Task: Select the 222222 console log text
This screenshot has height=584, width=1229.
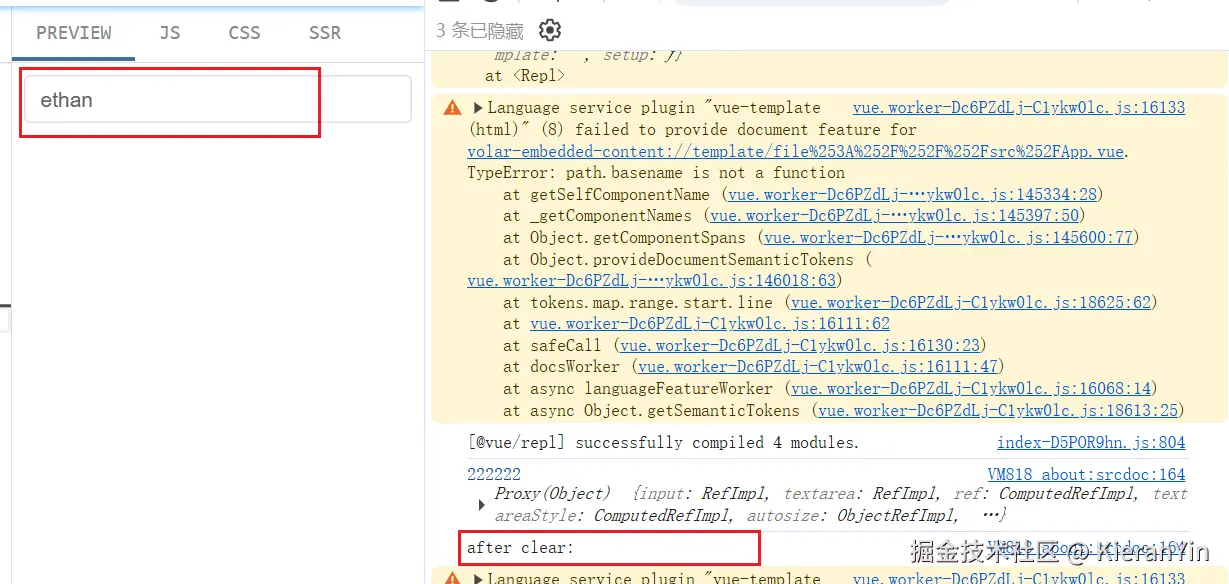Action: 494,475
